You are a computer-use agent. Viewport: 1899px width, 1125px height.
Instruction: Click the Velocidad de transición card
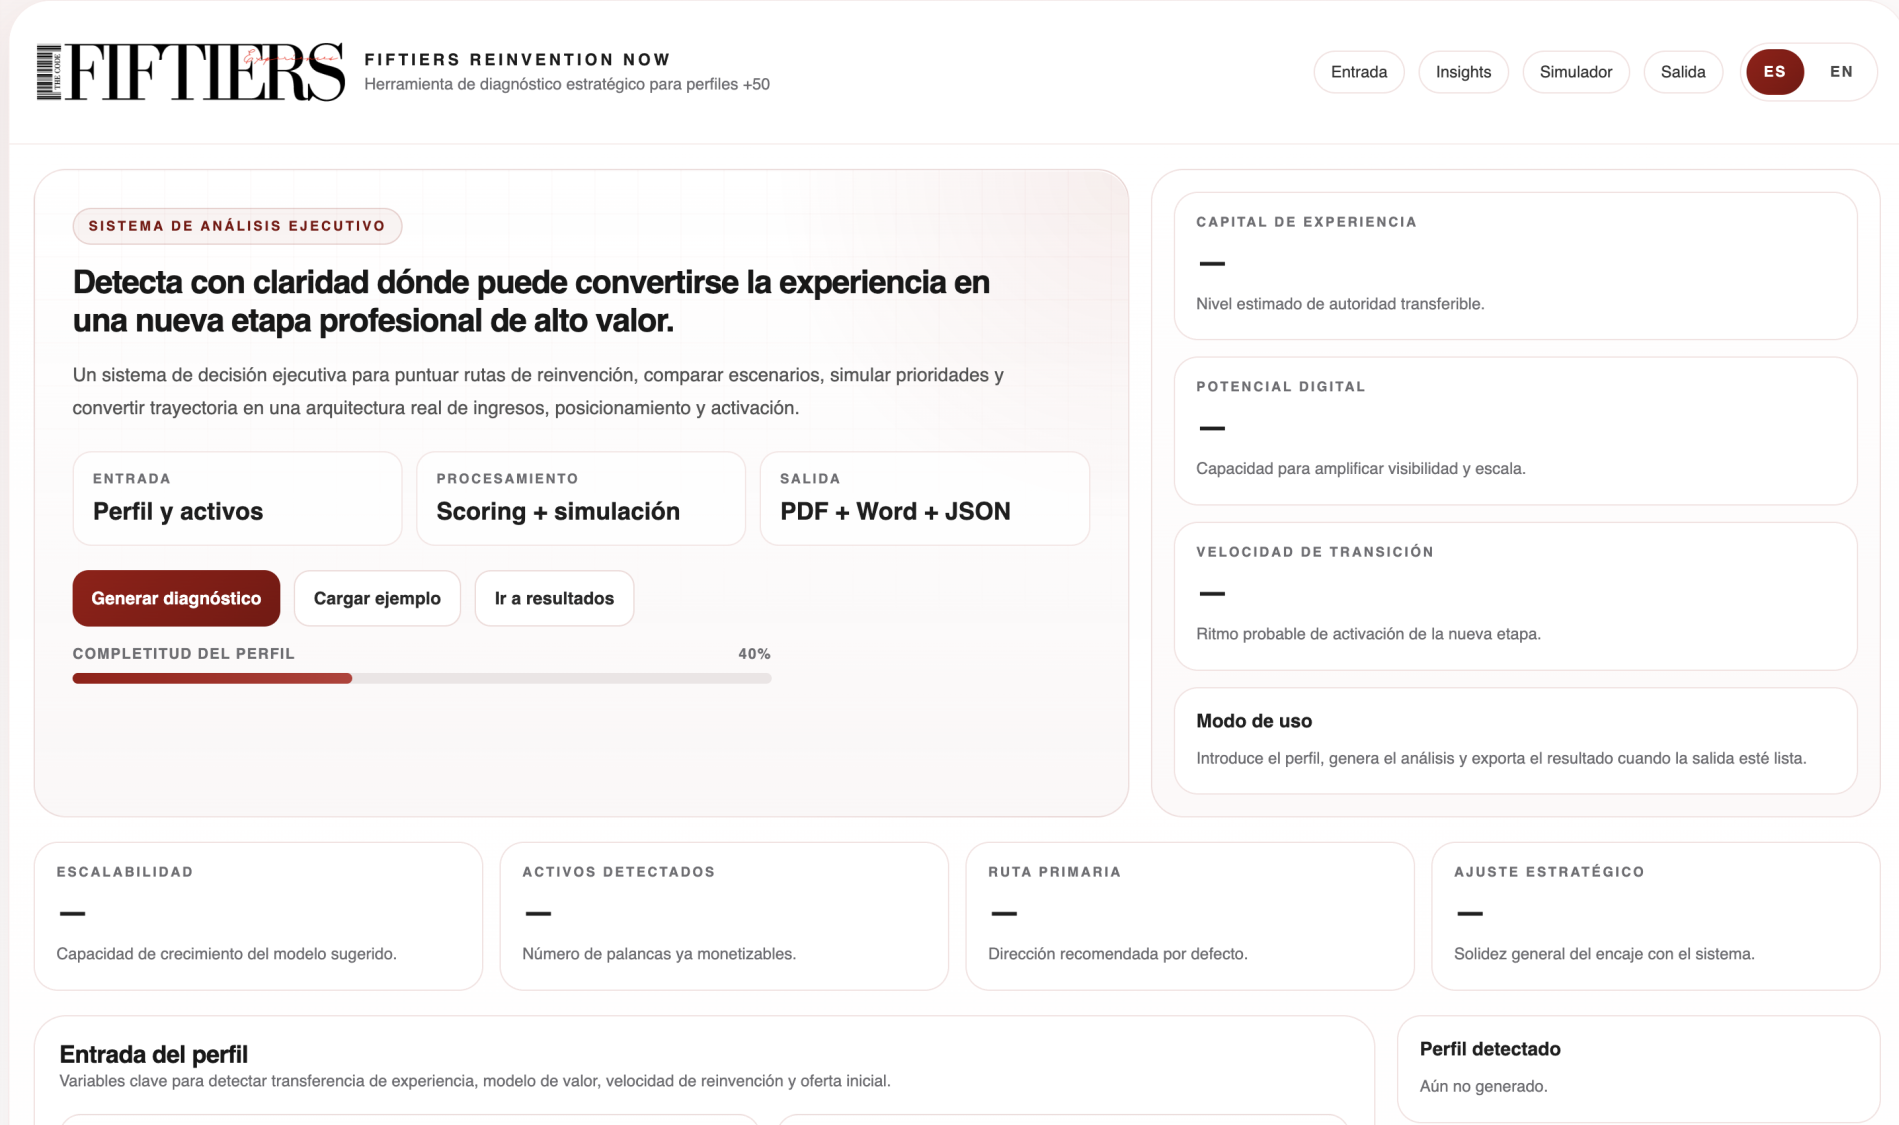pos(1515,595)
